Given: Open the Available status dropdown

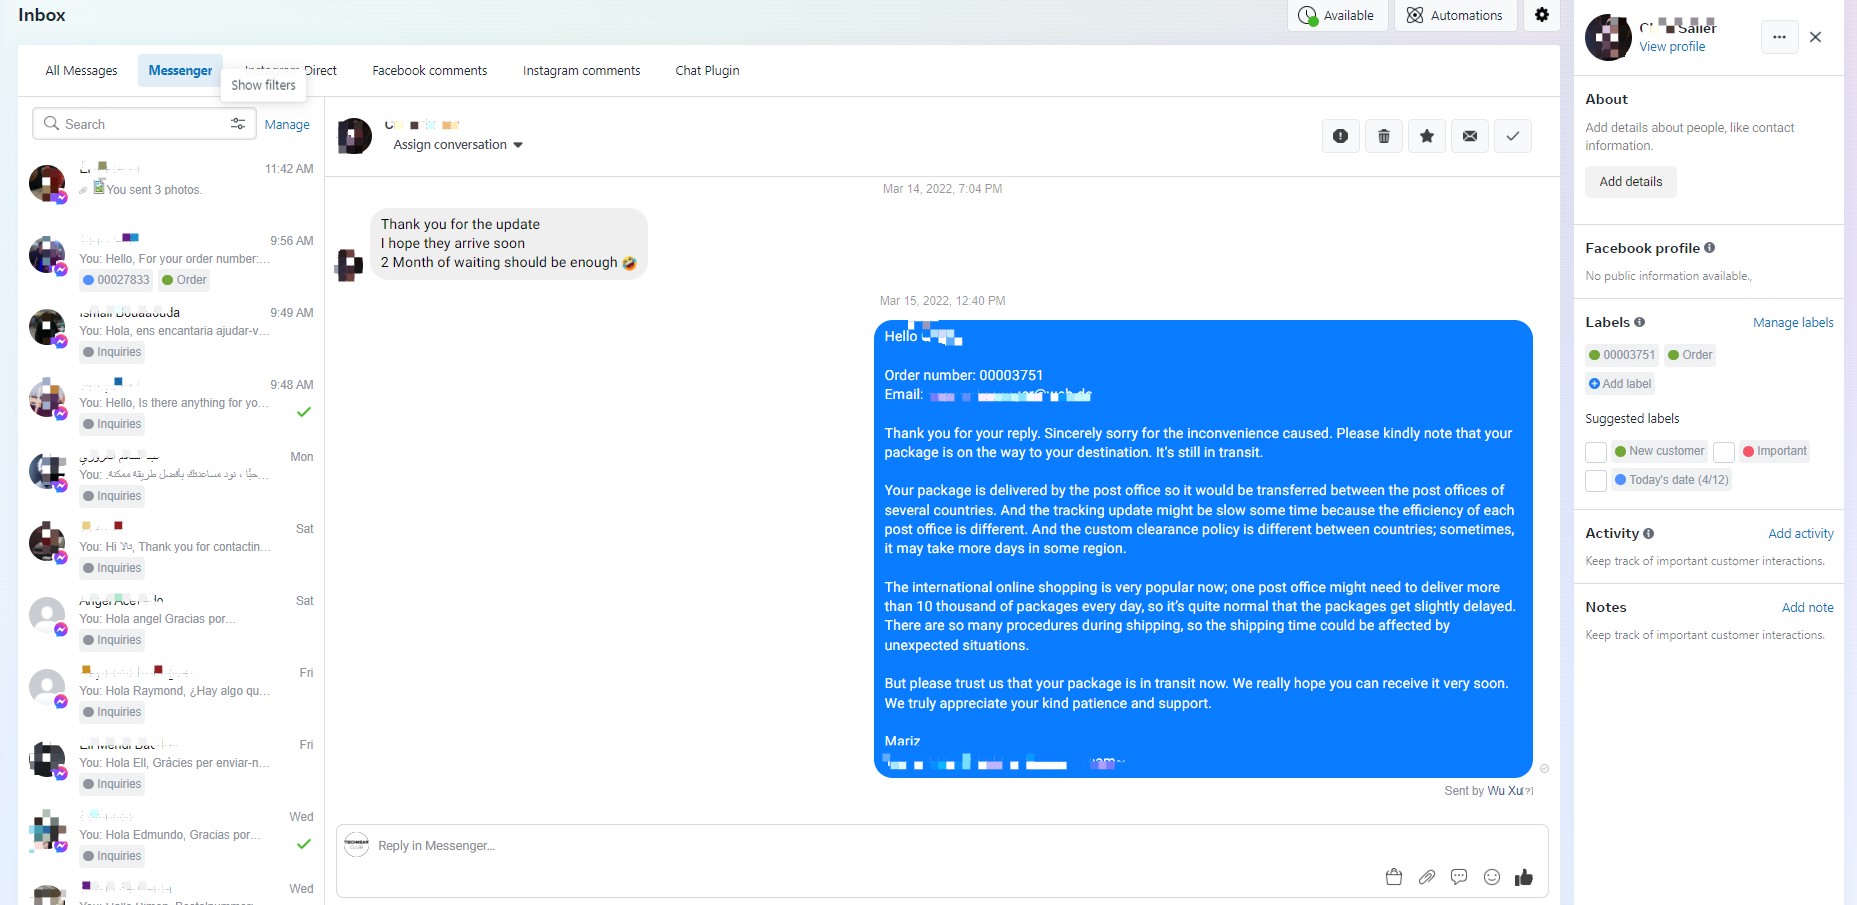Looking at the screenshot, I should (1337, 15).
